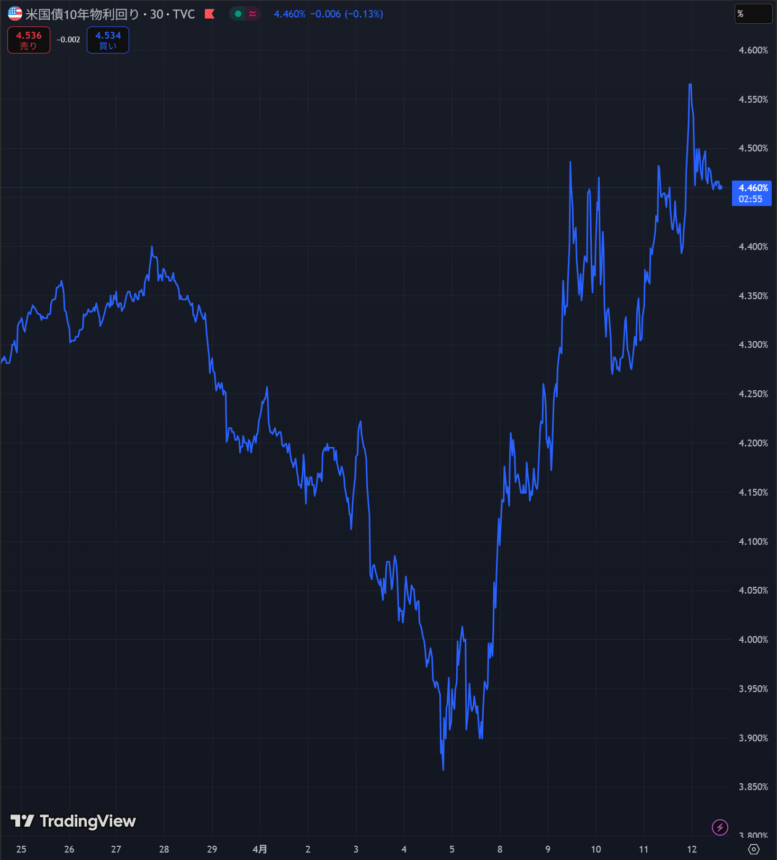Click the -0.002 spread value
Image resolution: width=777 pixels, height=860 pixels.
point(69,40)
